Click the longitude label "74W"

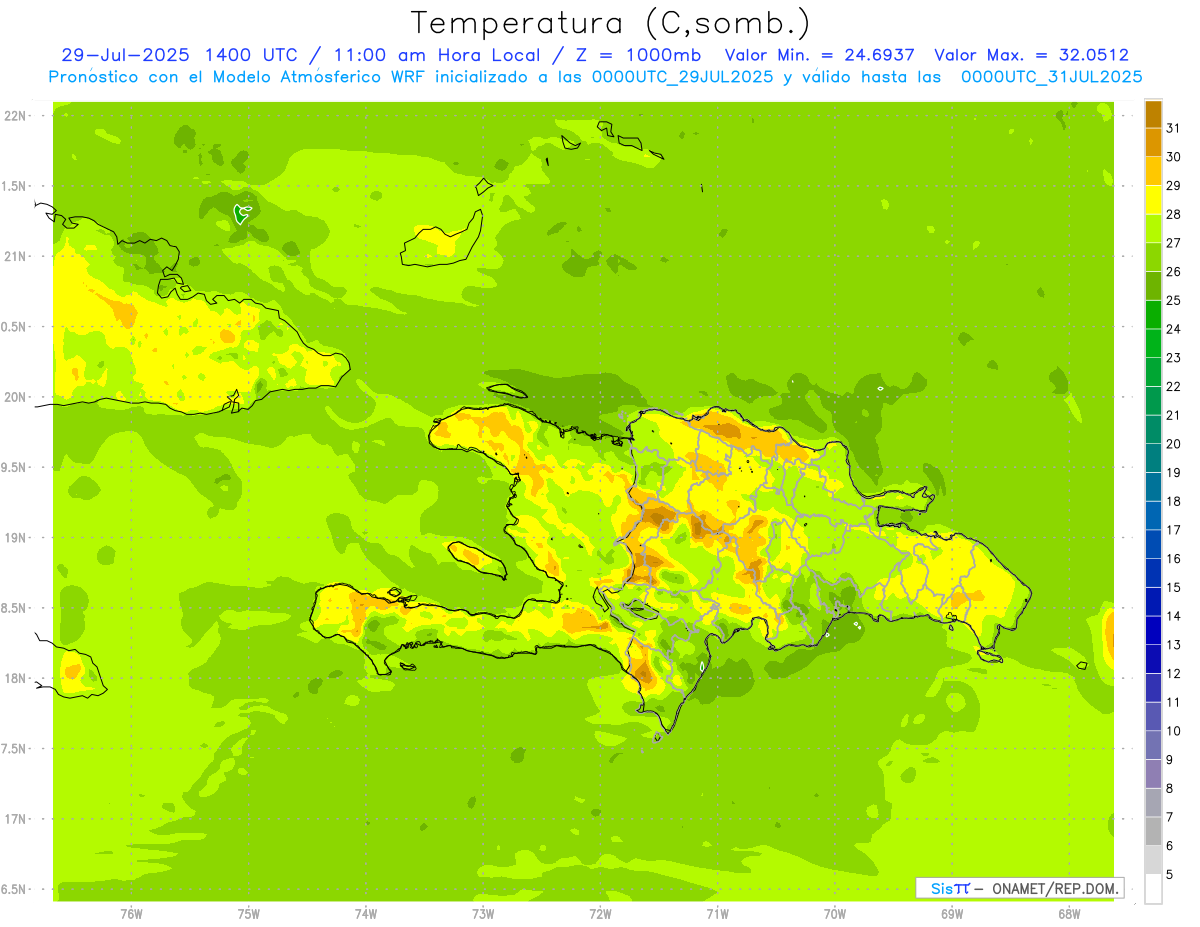[x=365, y=914]
